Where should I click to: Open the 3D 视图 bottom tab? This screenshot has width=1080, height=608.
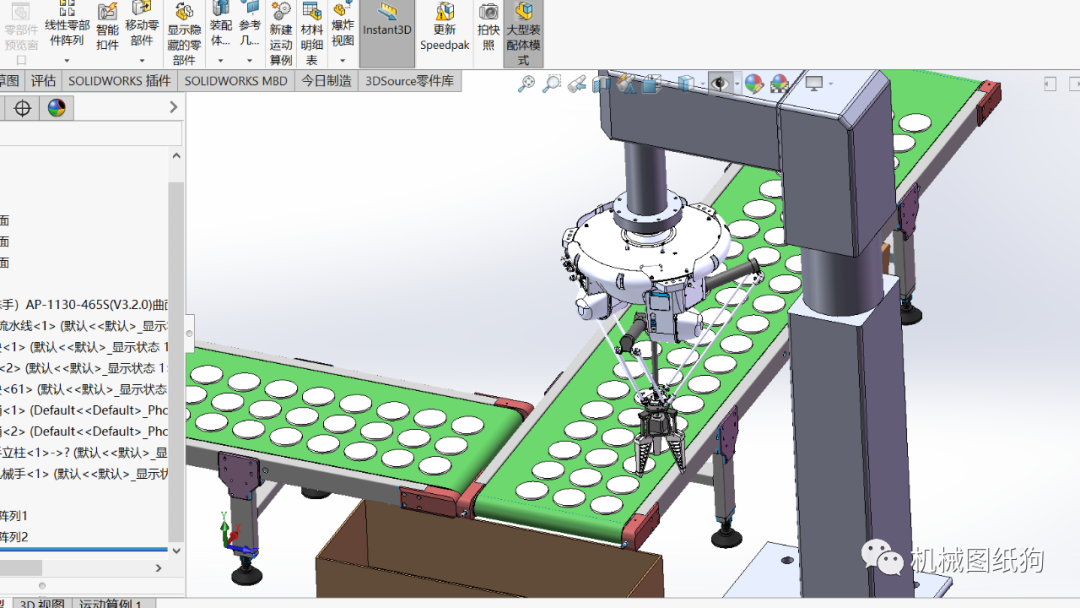pos(42,603)
